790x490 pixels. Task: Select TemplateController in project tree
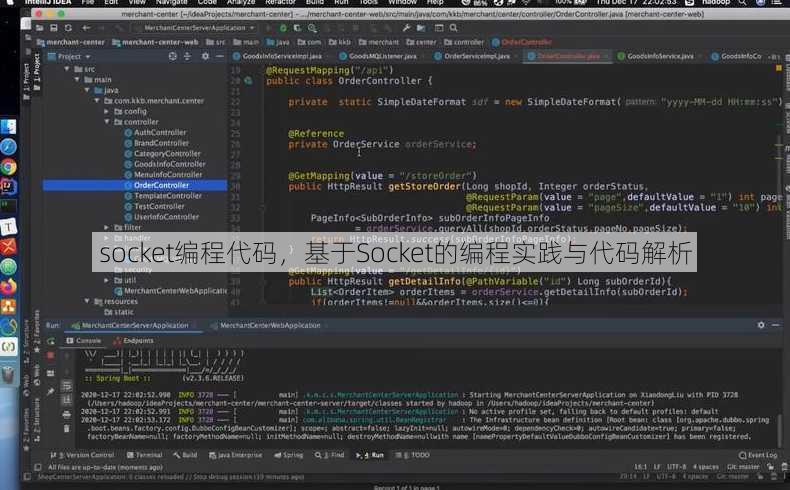163,196
